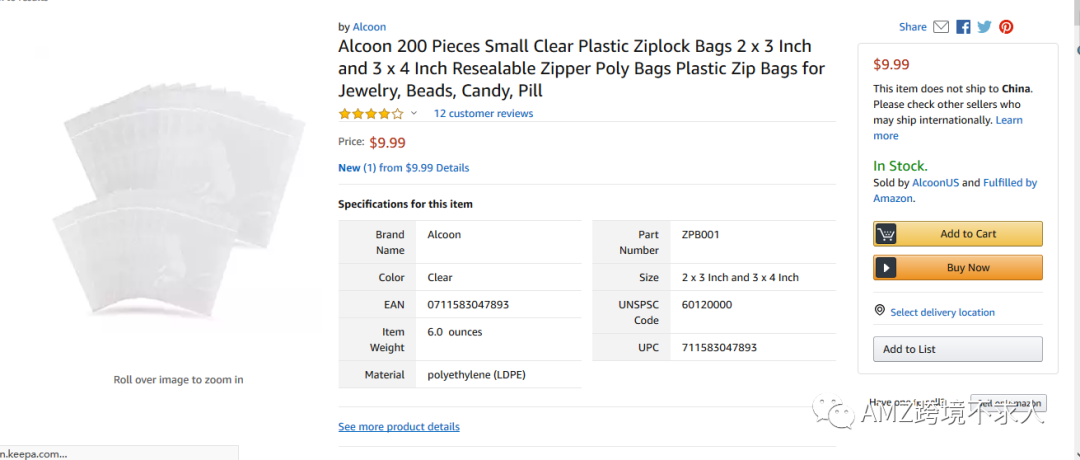Click the play icon on Buy Now
Image resolution: width=1080 pixels, height=460 pixels.
pos(886,268)
